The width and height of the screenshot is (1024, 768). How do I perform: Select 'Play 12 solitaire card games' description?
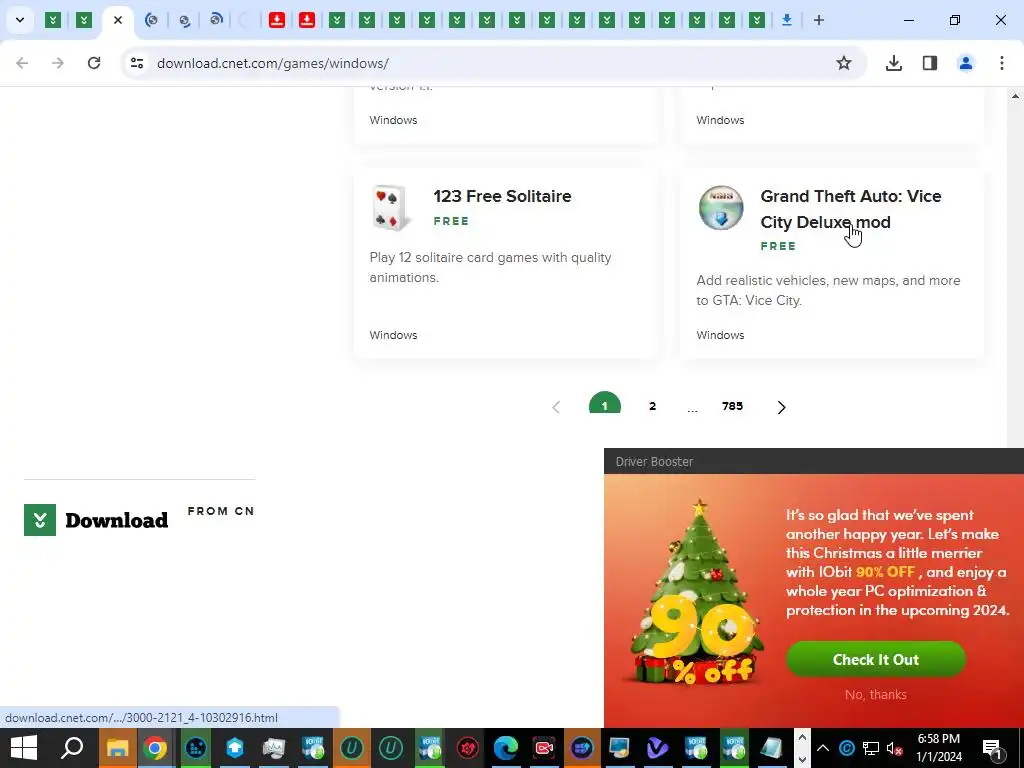pos(490,267)
